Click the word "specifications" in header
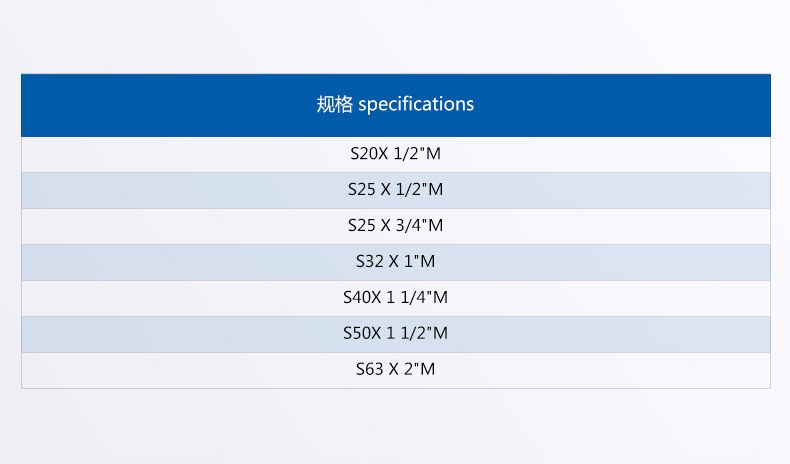Screen dimensions: 790x464 tap(416, 104)
